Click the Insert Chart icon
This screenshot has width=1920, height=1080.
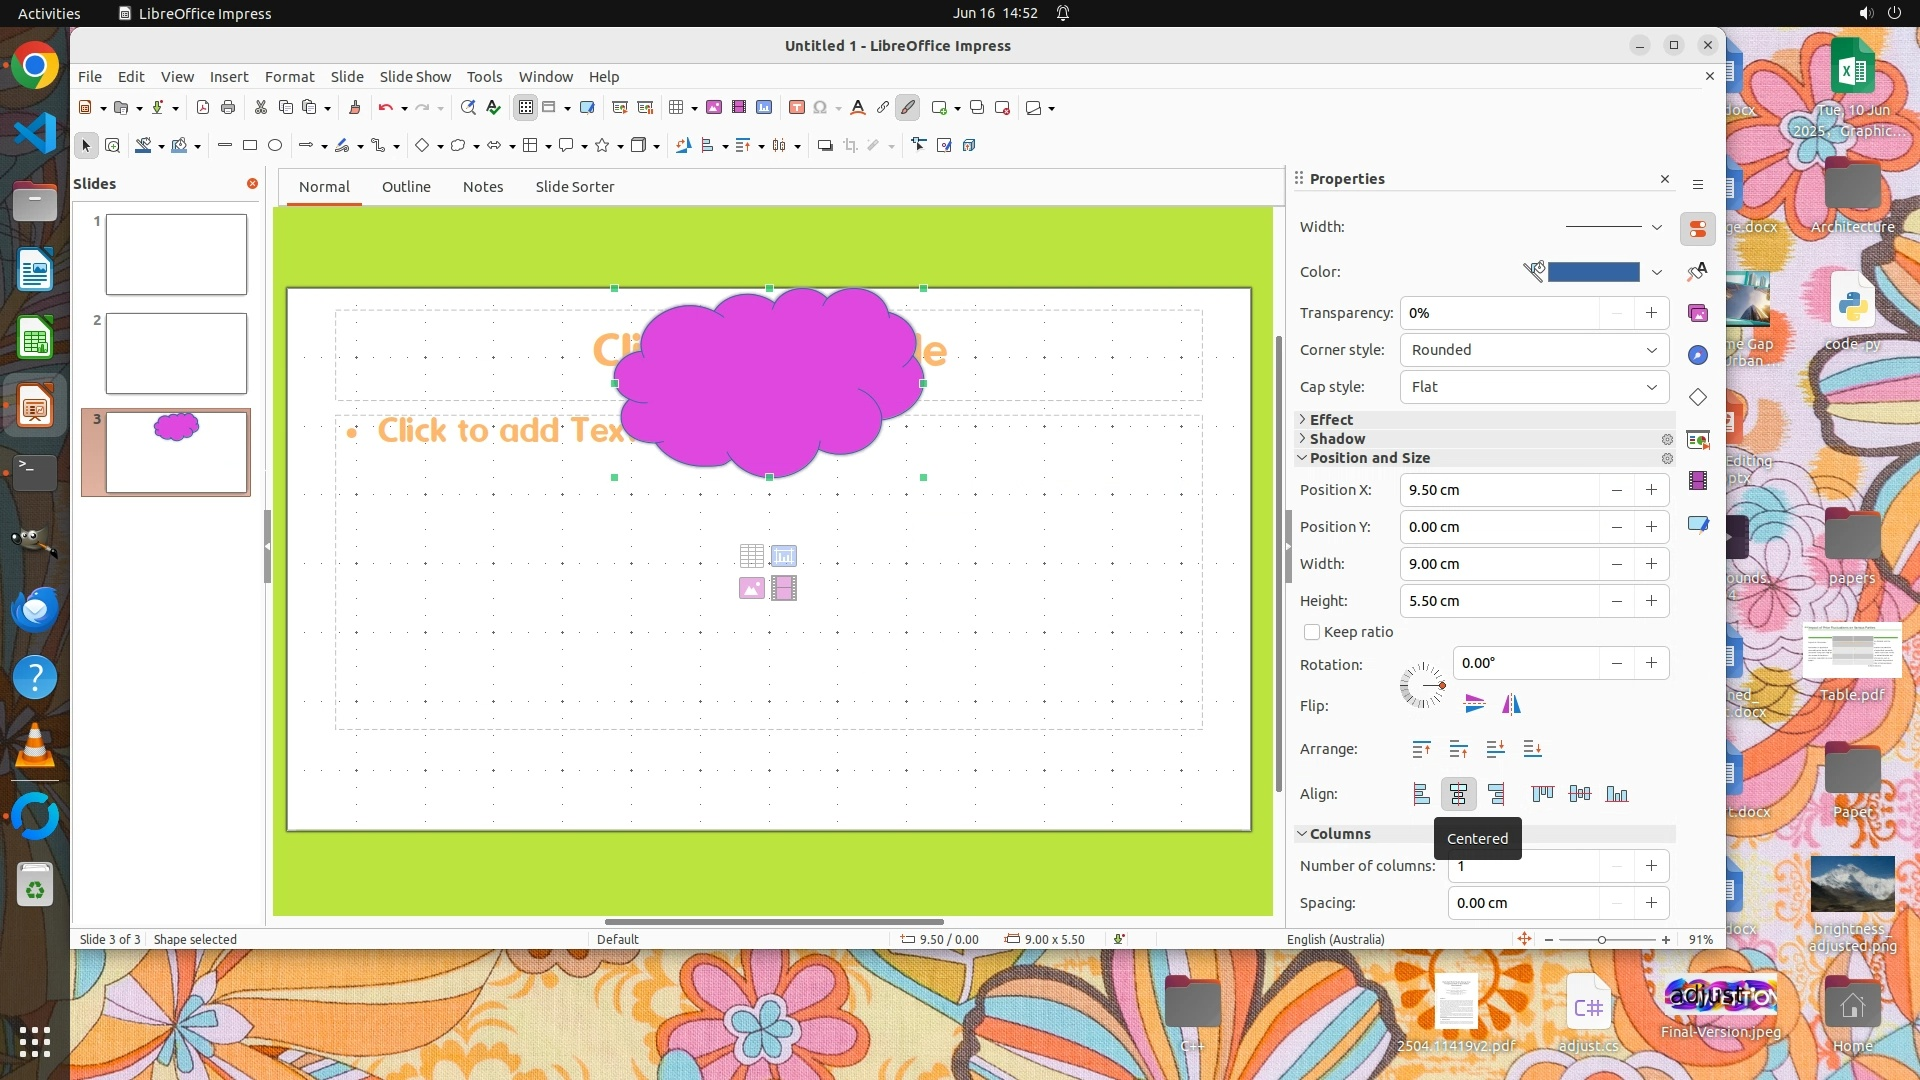(764, 108)
